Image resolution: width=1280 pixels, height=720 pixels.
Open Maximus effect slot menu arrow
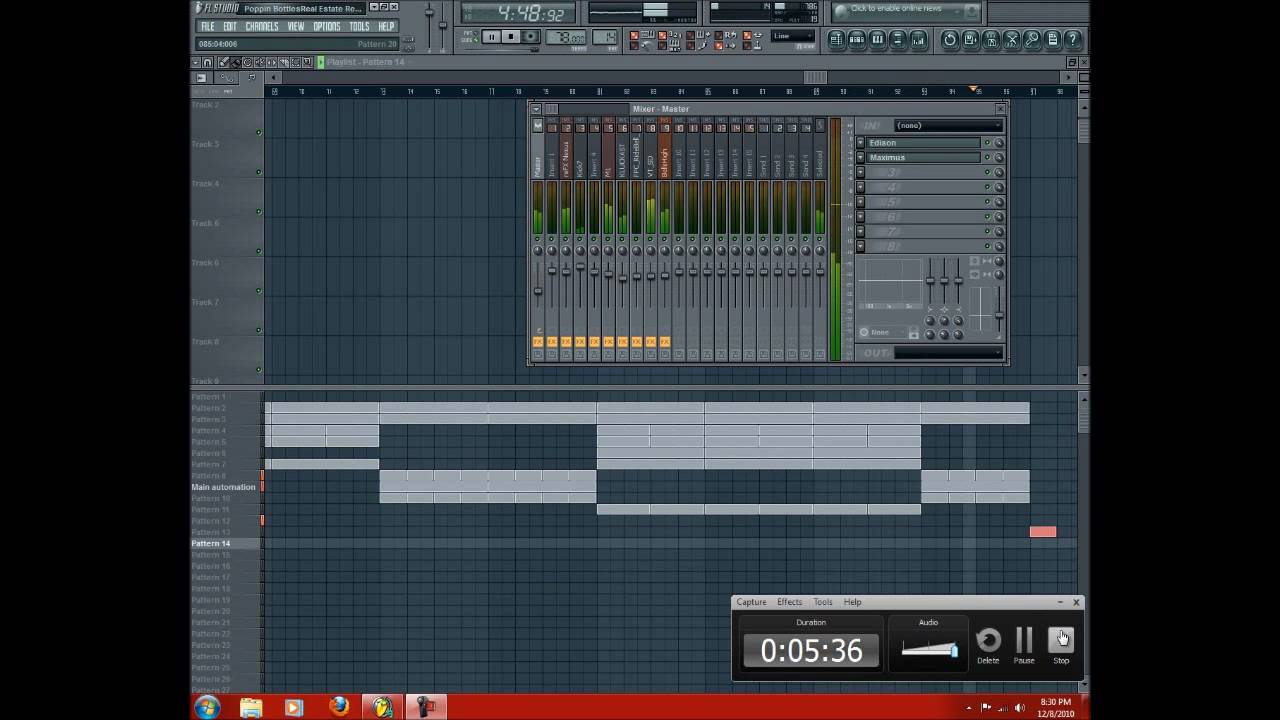tap(861, 157)
